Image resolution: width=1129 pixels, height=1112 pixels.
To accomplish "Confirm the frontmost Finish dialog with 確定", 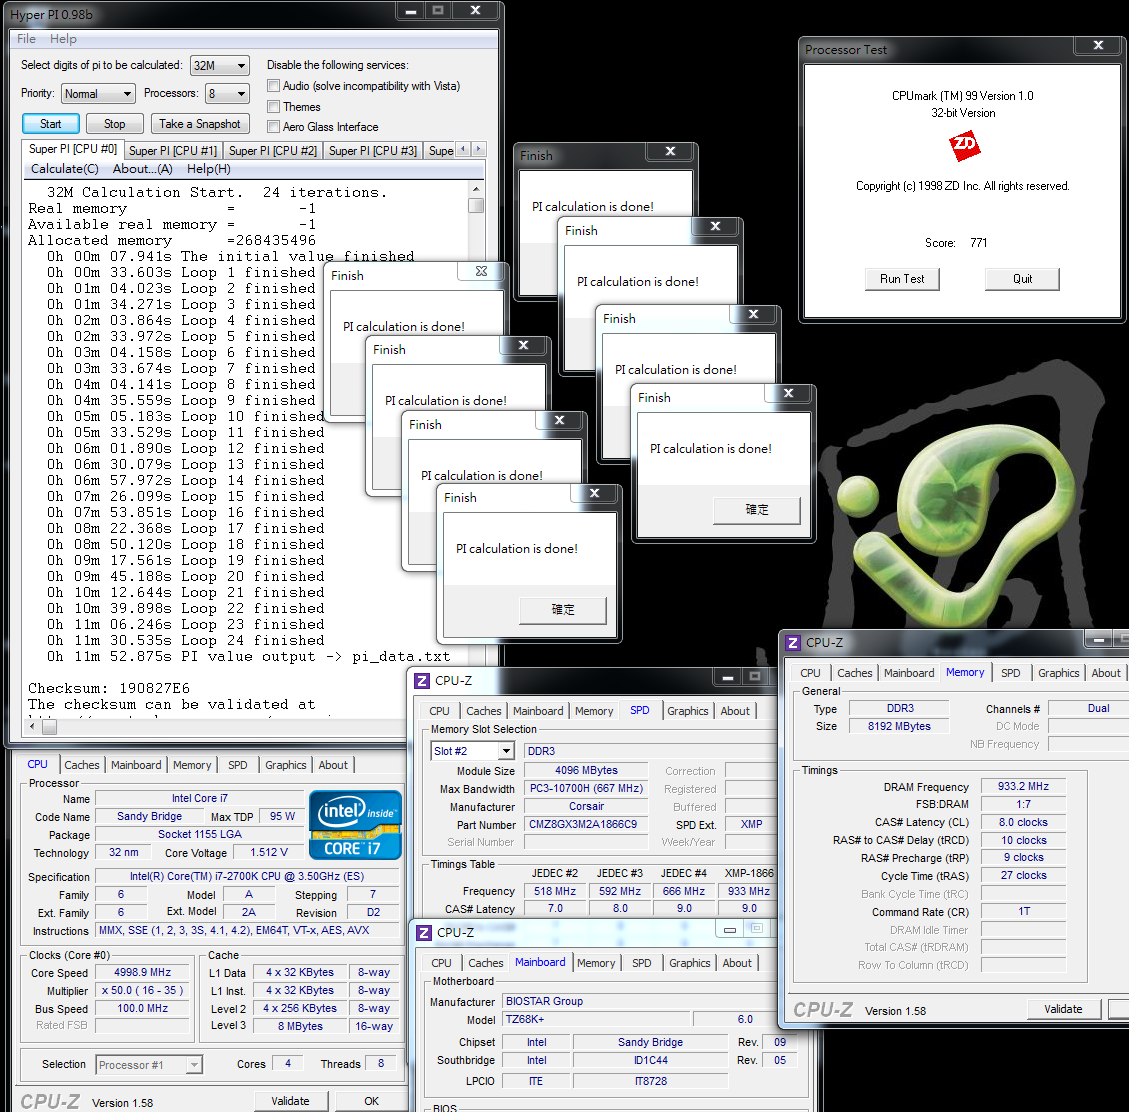I will (x=563, y=610).
